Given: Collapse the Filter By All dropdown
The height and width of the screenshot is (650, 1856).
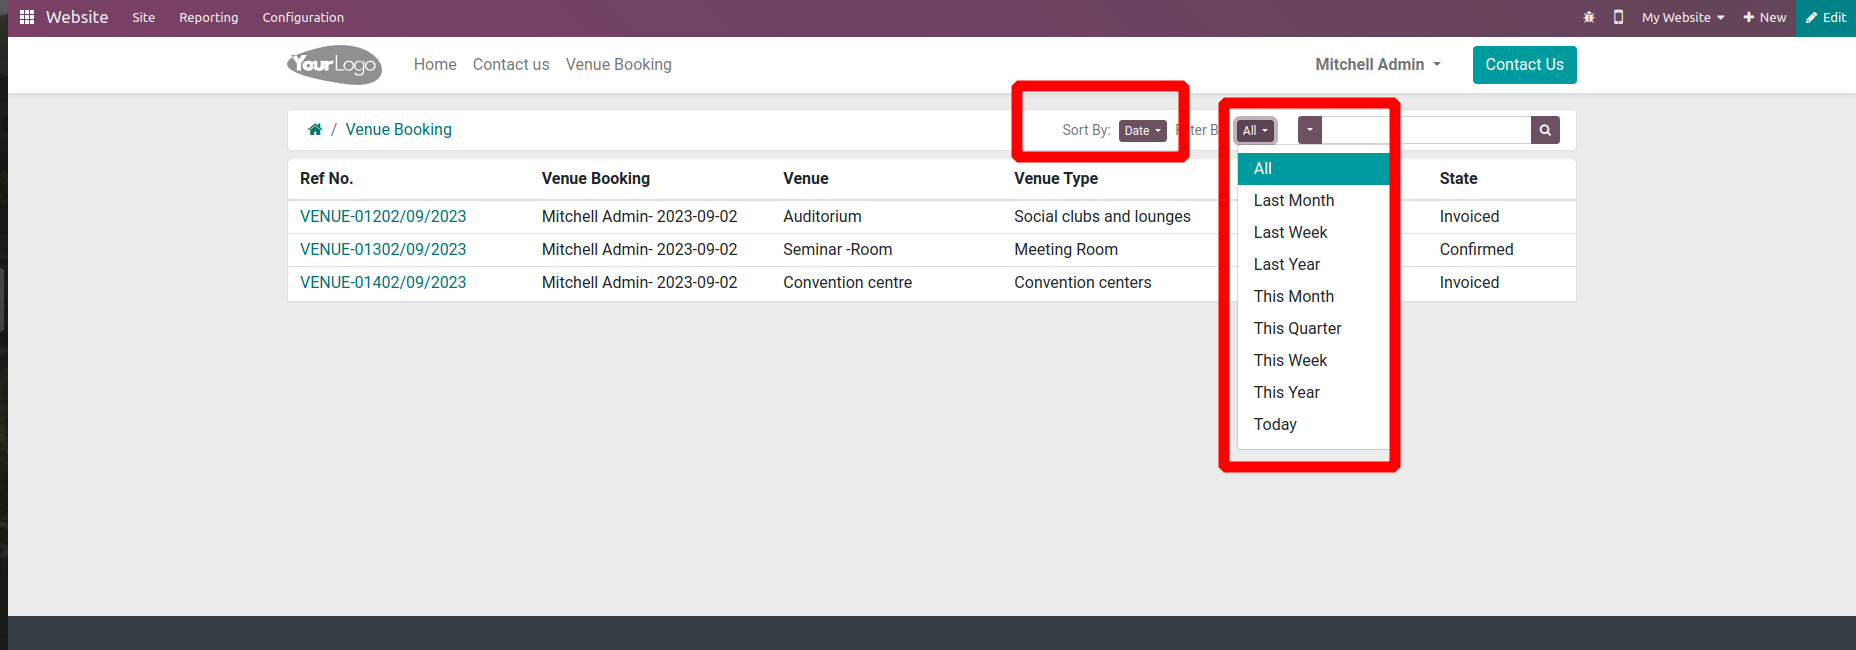Looking at the screenshot, I should pos(1255,130).
